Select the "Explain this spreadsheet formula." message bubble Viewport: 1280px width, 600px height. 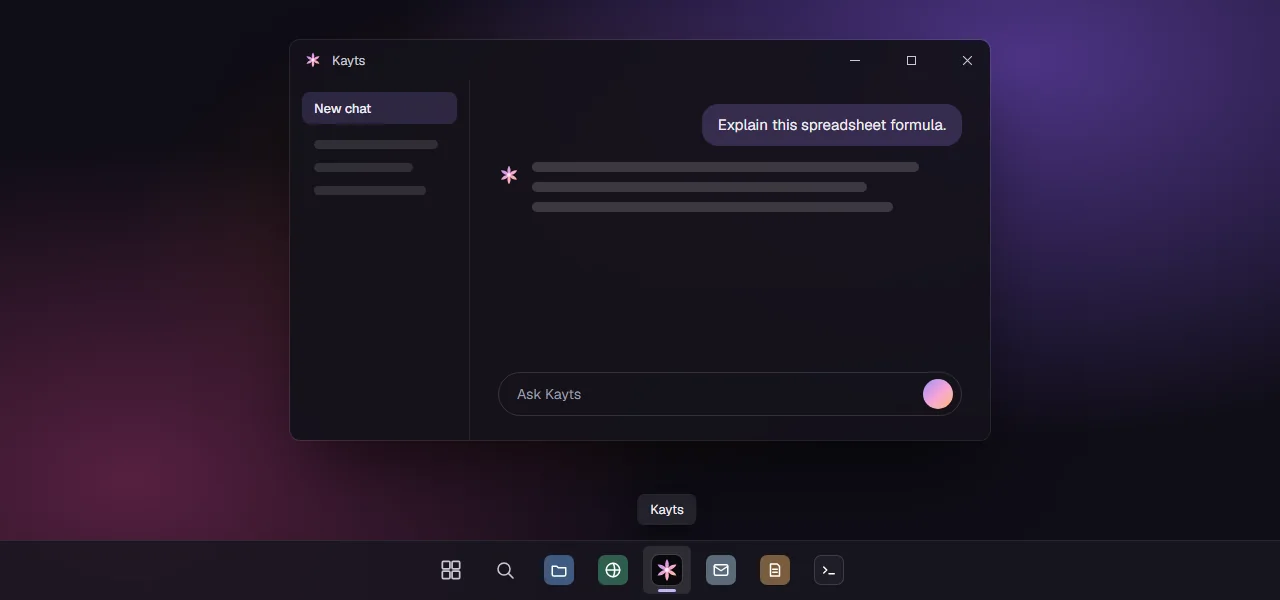[x=832, y=125]
